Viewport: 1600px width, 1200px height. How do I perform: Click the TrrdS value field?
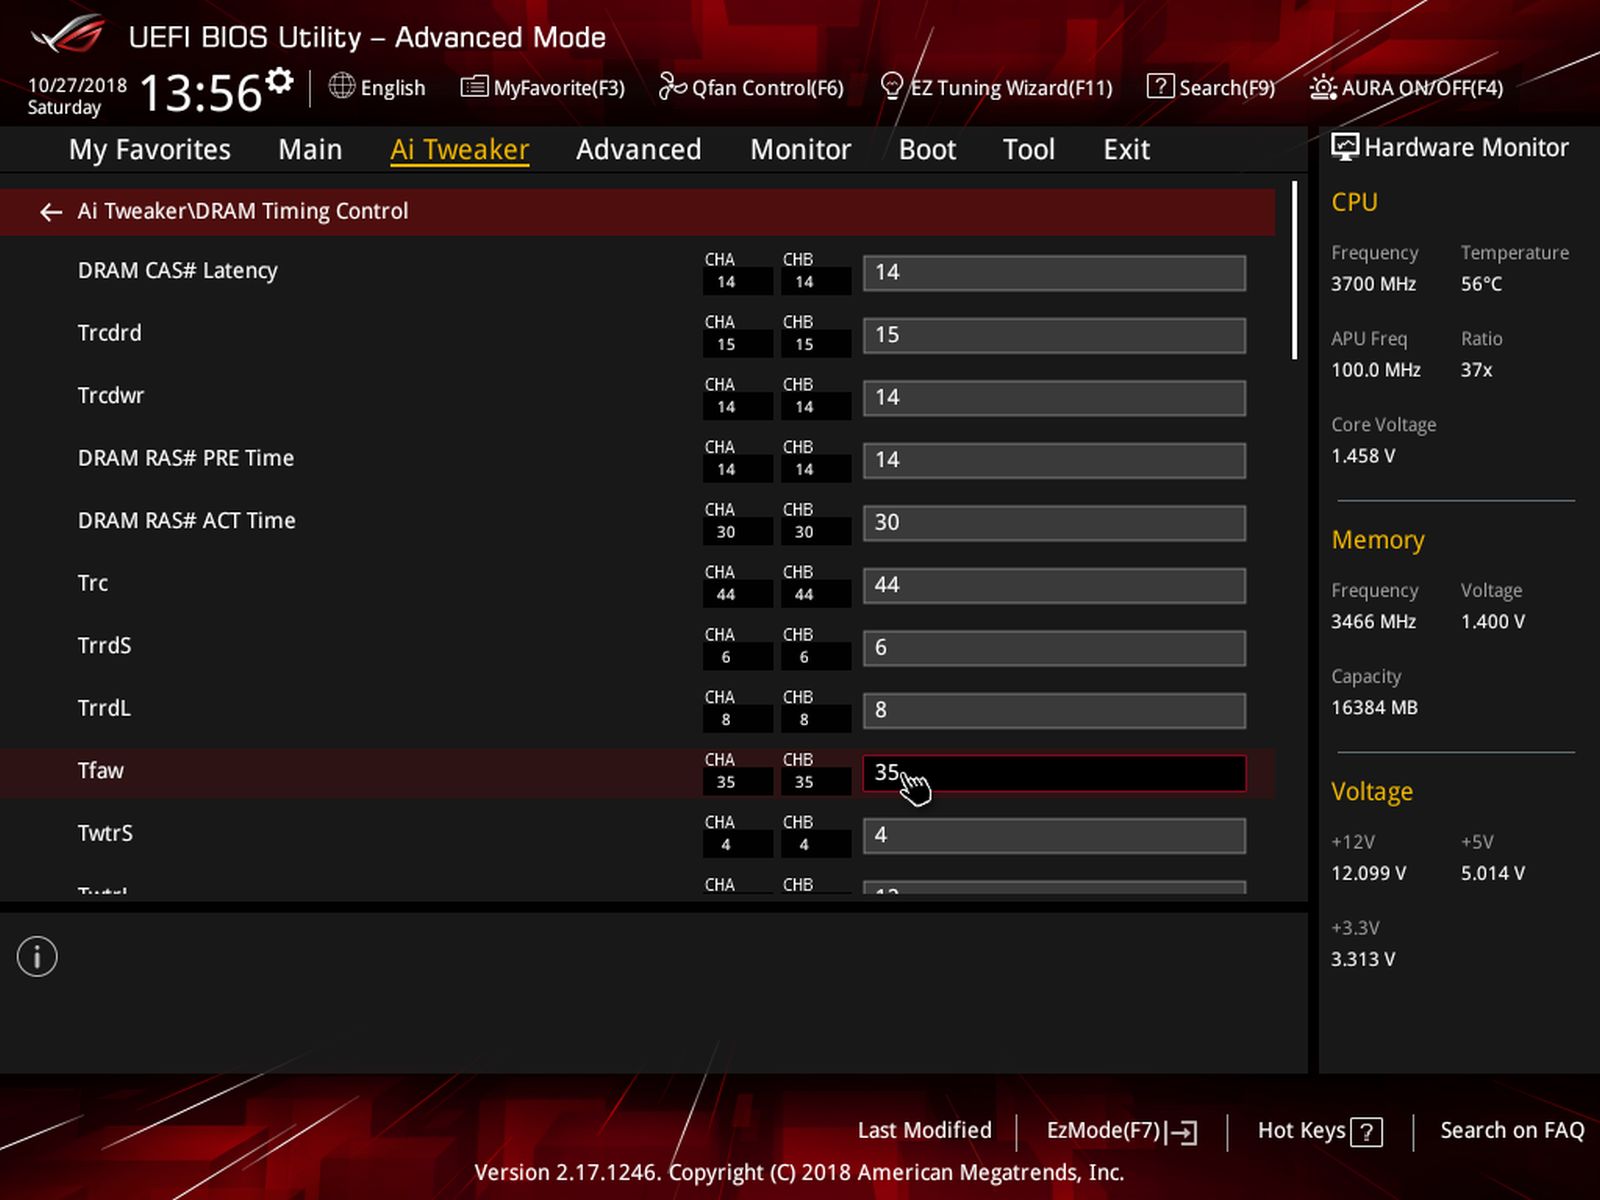[1055, 648]
